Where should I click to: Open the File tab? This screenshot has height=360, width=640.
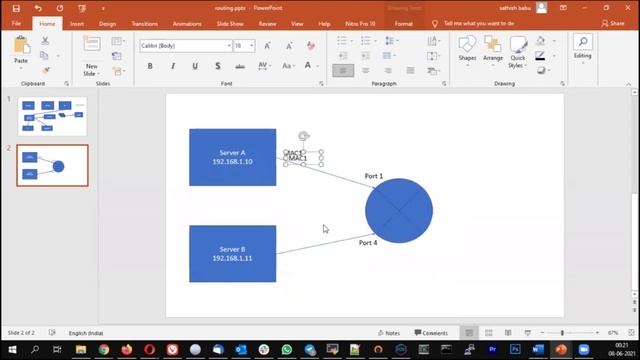16,24
